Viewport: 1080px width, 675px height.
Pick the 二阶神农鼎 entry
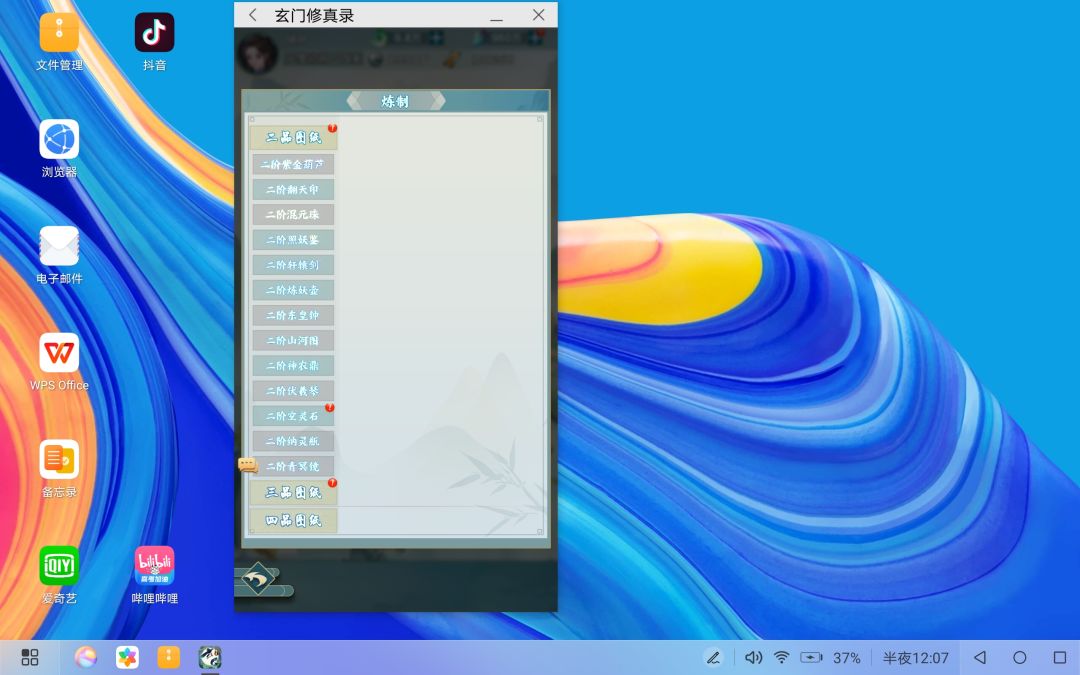pyautogui.click(x=293, y=366)
